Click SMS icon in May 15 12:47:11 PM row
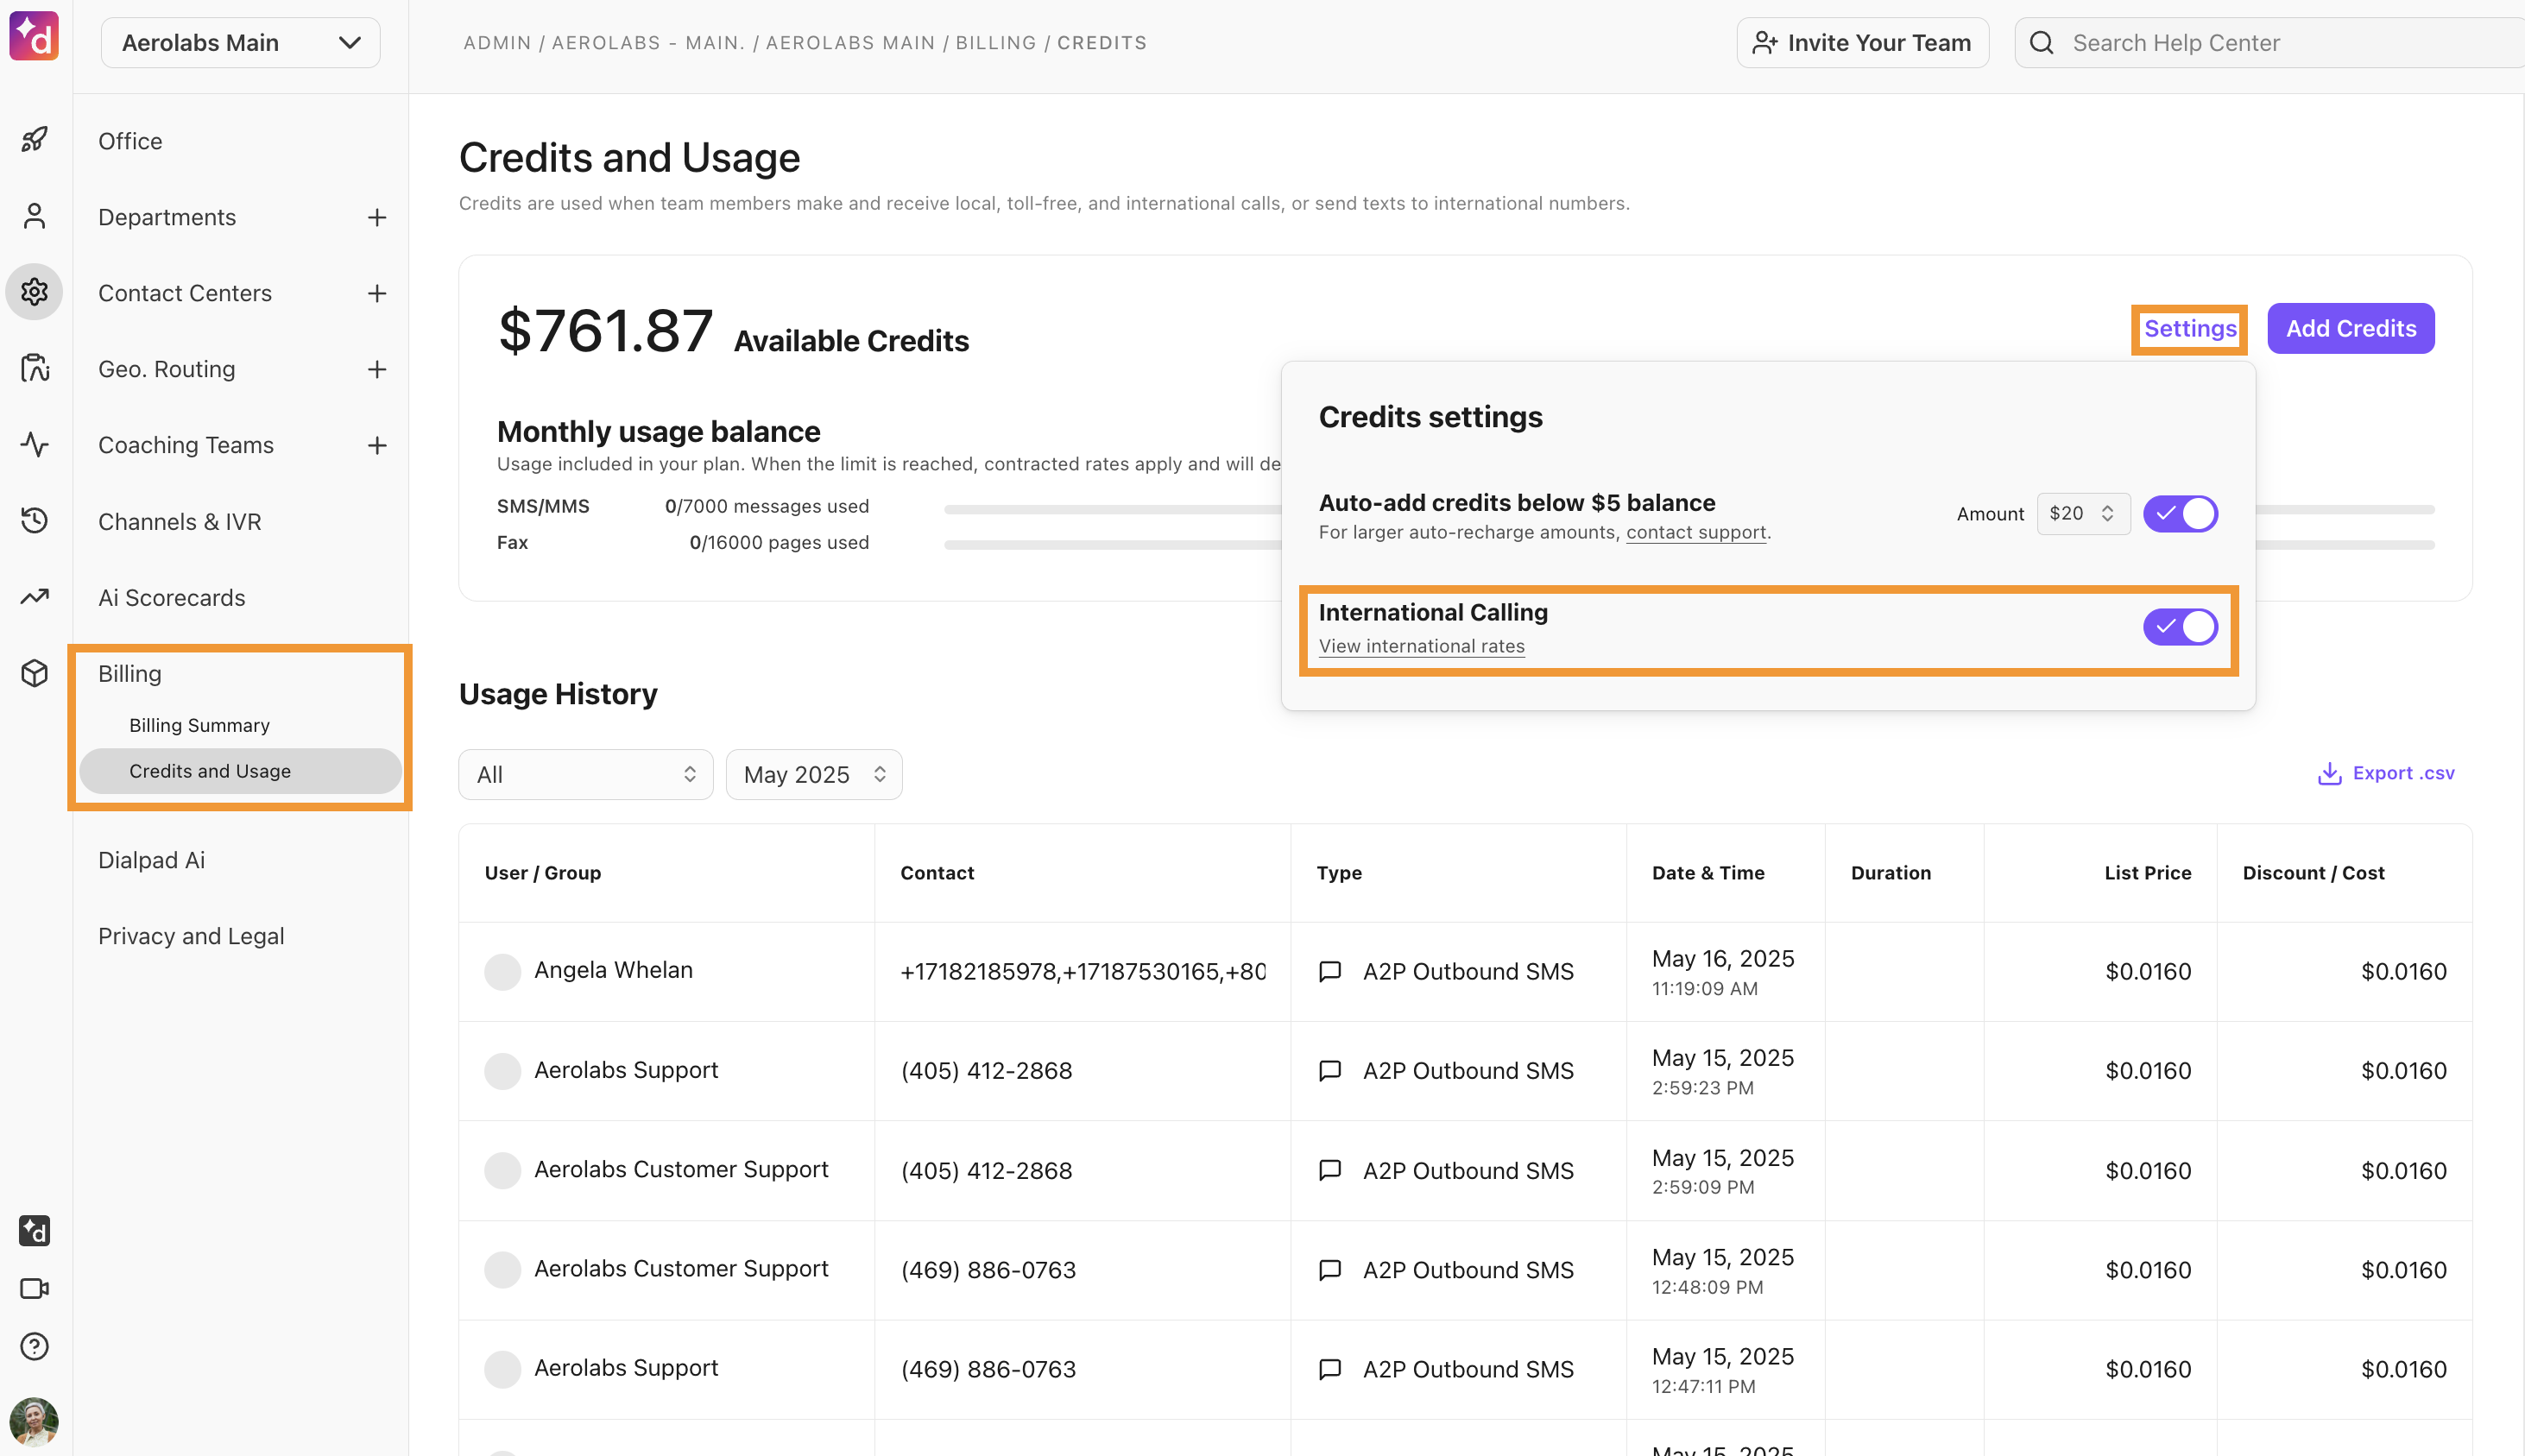Image resolution: width=2525 pixels, height=1456 pixels. pyautogui.click(x=1330, y=1369)
